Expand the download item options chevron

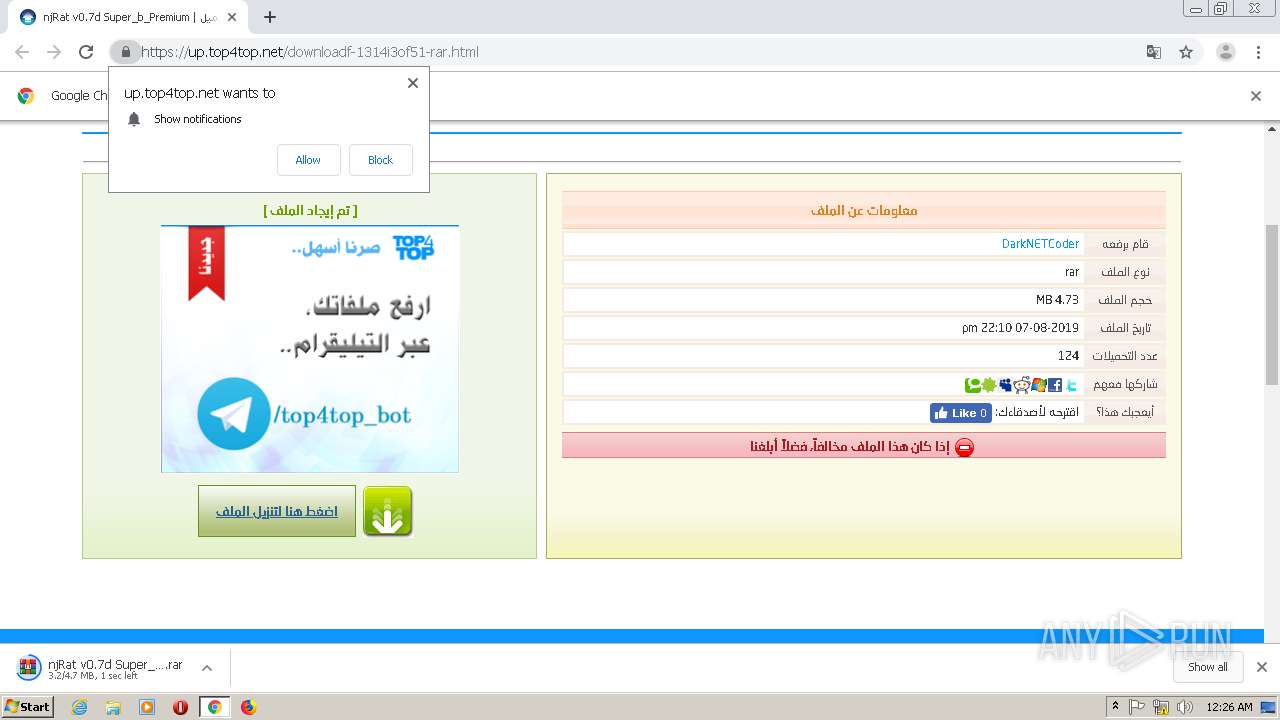coord(207,668)
